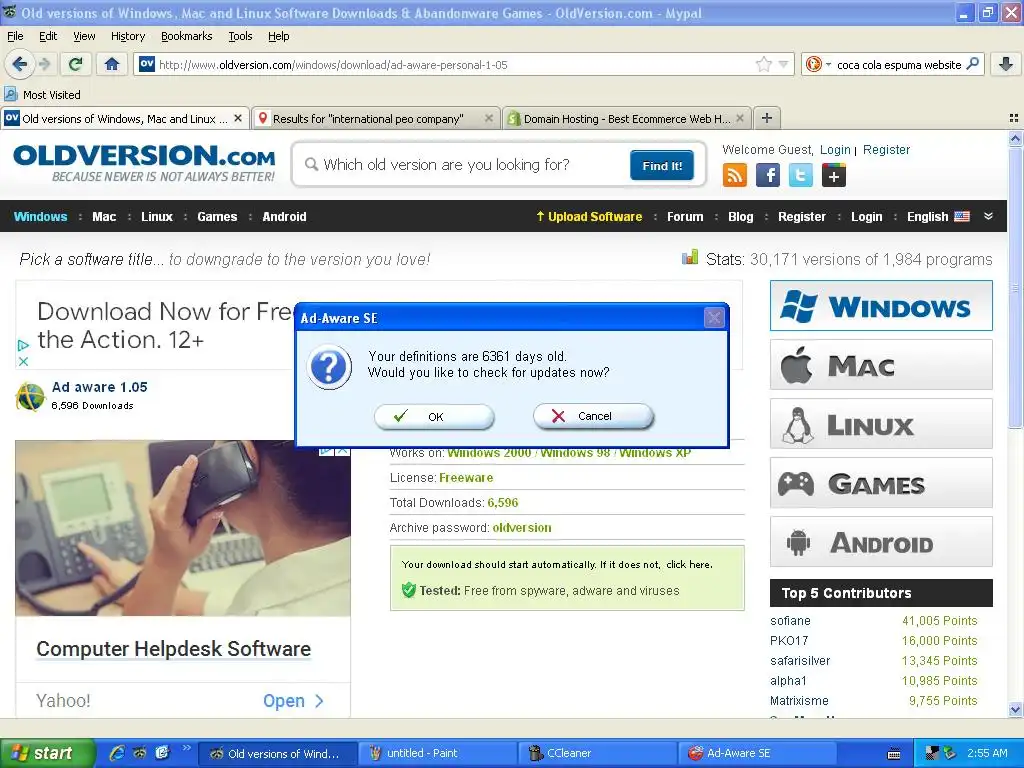This screenshot has width=1024, height=768.
Task: Open the History menu
Action: pyautogui.click(x=127, y=36)
